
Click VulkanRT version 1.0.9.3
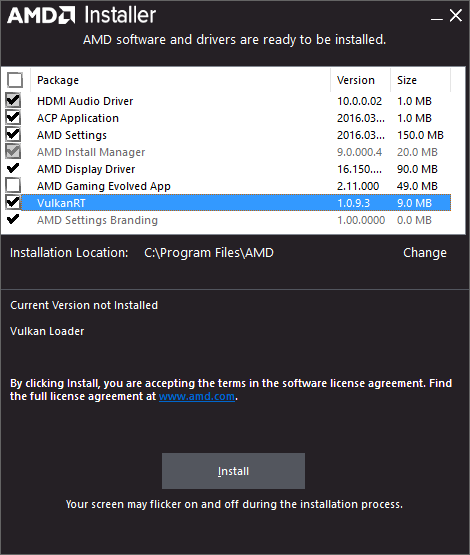[353, 203]
